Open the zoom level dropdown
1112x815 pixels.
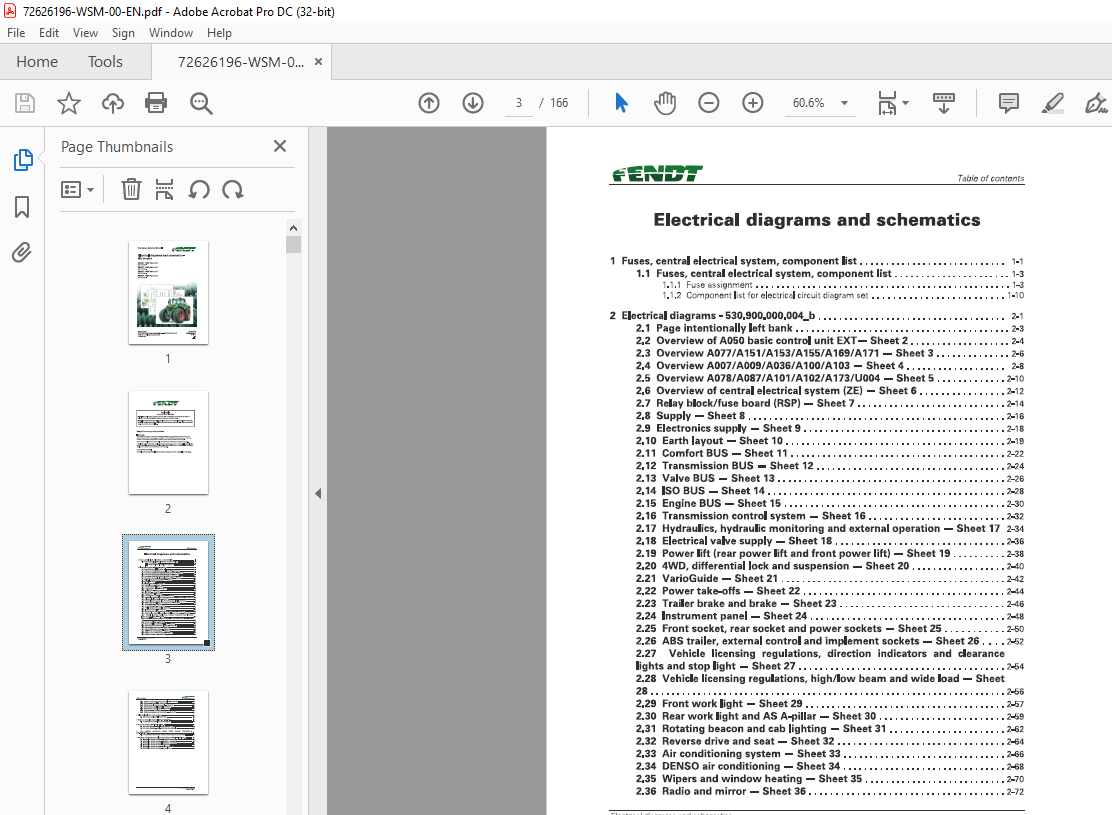click(844, 103)
